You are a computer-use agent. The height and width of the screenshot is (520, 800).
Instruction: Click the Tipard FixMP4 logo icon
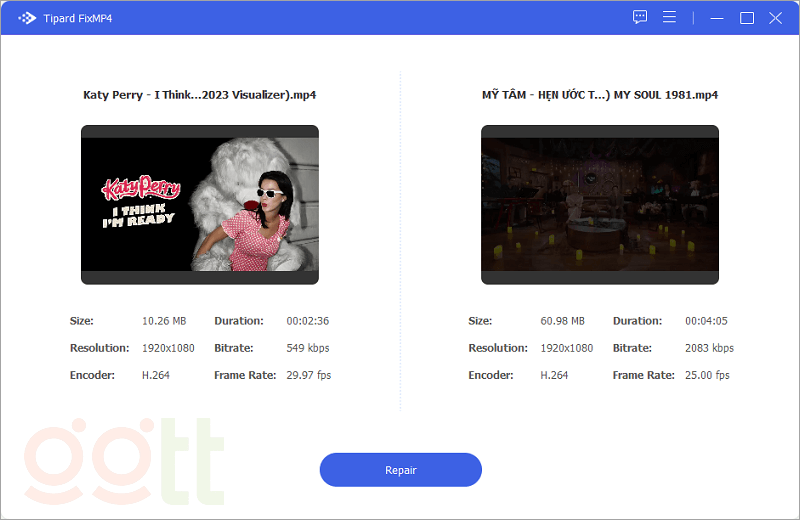[x=27, y=18]
